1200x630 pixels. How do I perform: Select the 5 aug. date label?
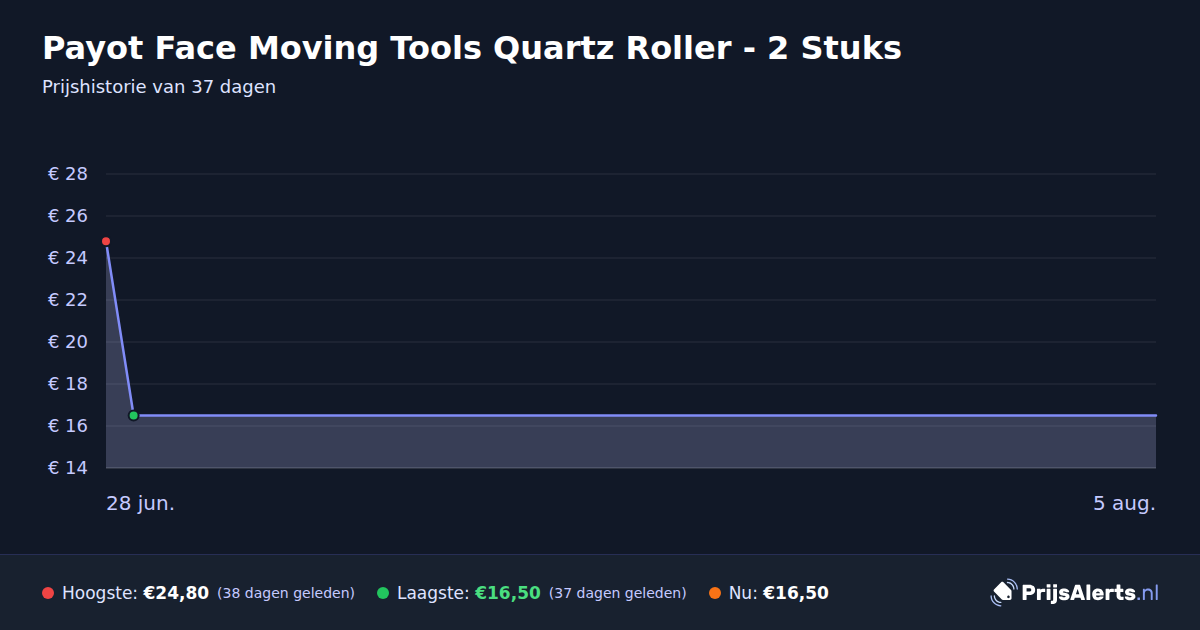click(x=1124, y=503)
